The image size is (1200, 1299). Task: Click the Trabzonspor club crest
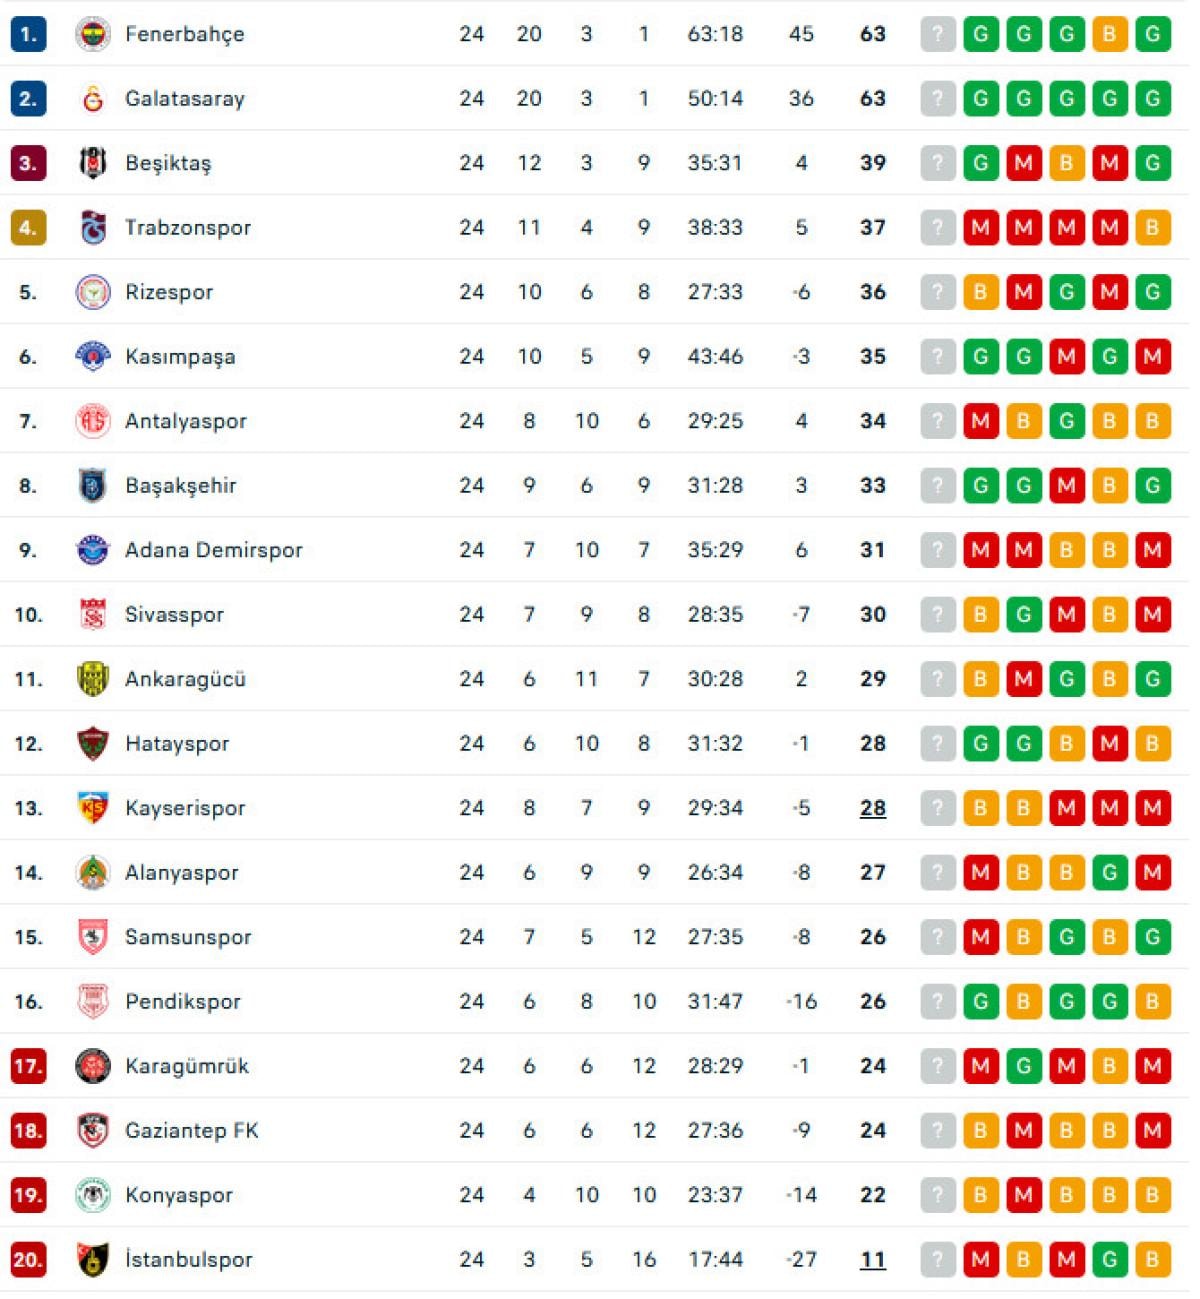tap(93, 228)
